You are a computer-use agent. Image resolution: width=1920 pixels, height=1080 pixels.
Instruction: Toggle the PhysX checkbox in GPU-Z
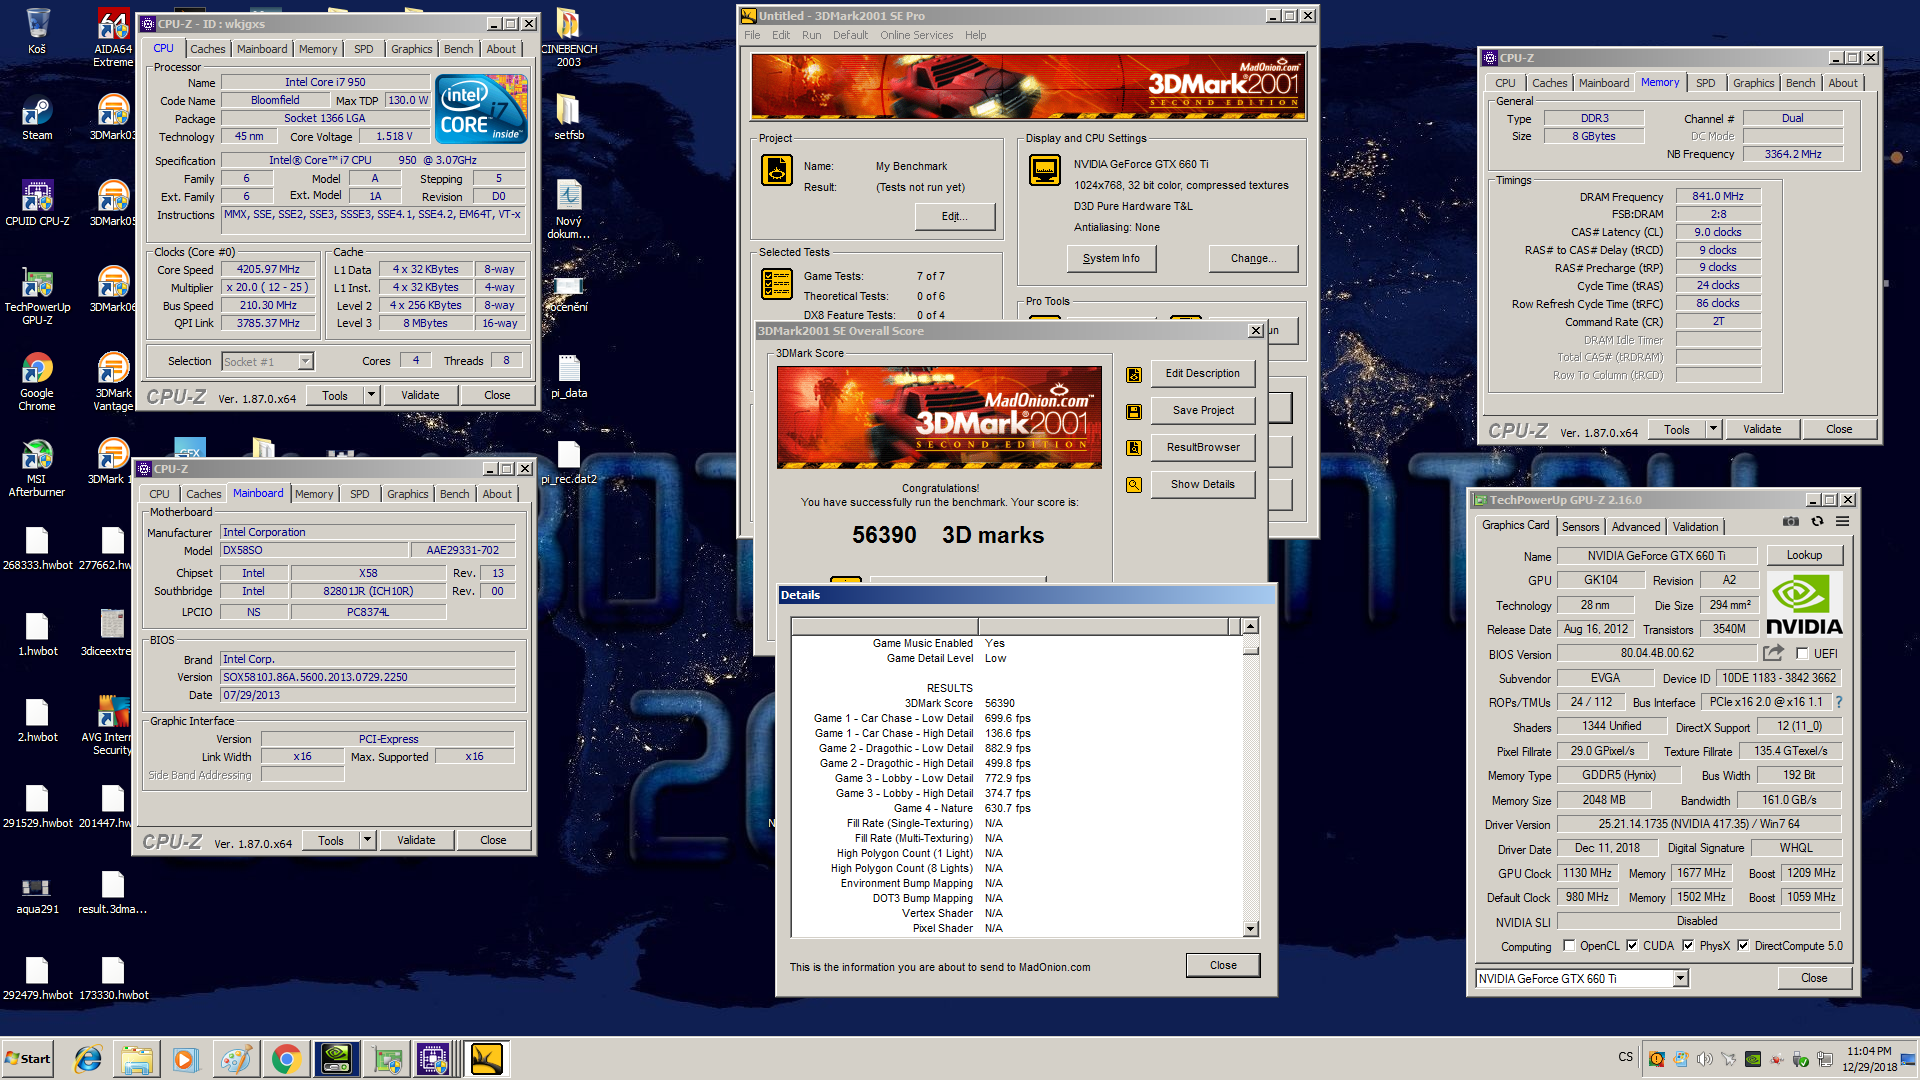click(x=1688, y=946)
